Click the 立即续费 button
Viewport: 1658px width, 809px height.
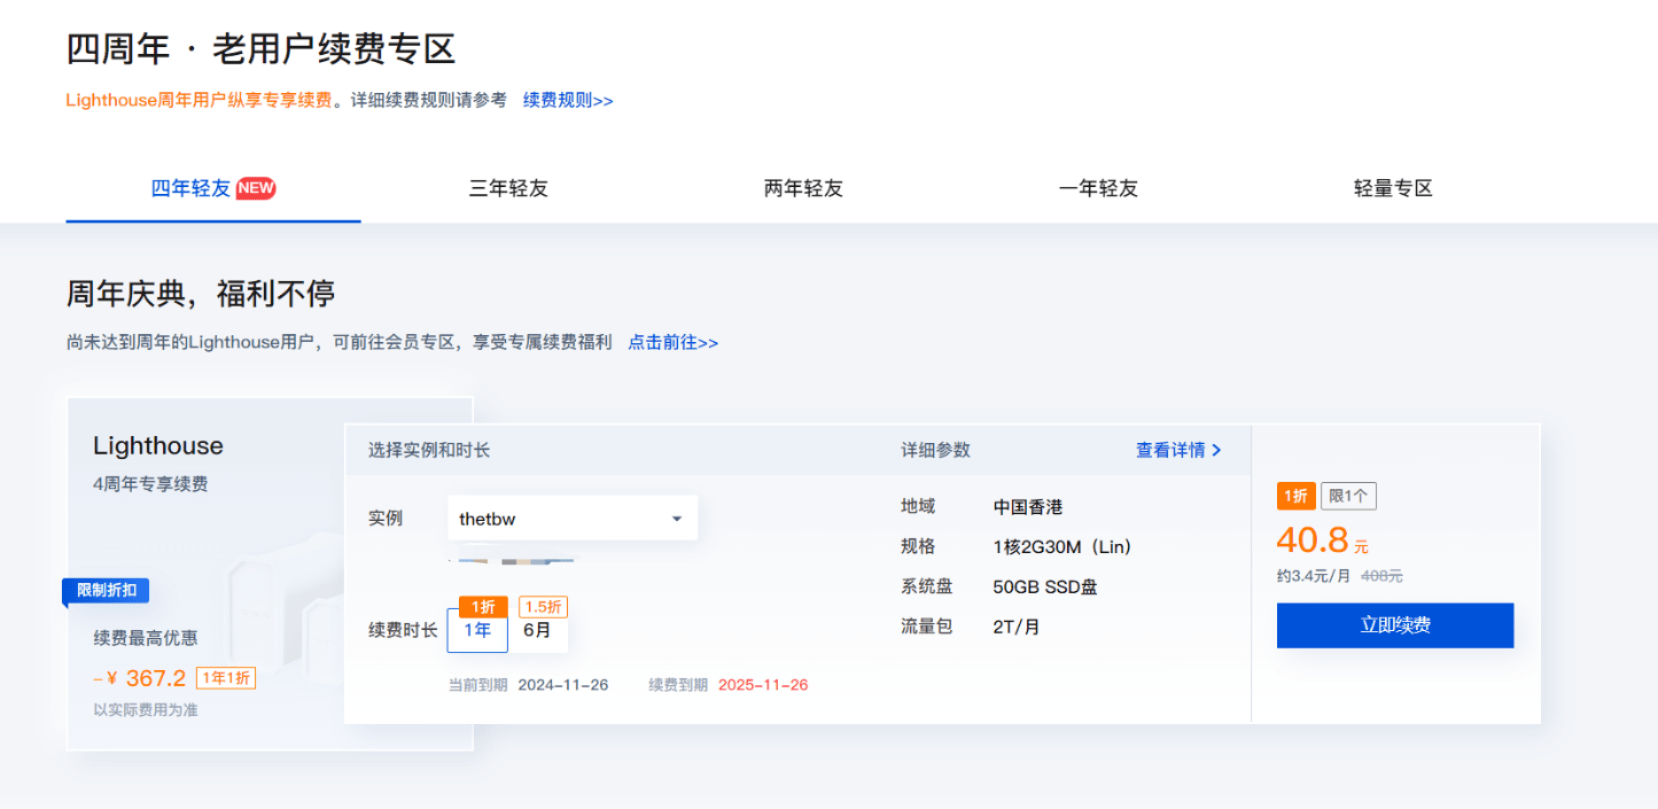coord(1395,625)
